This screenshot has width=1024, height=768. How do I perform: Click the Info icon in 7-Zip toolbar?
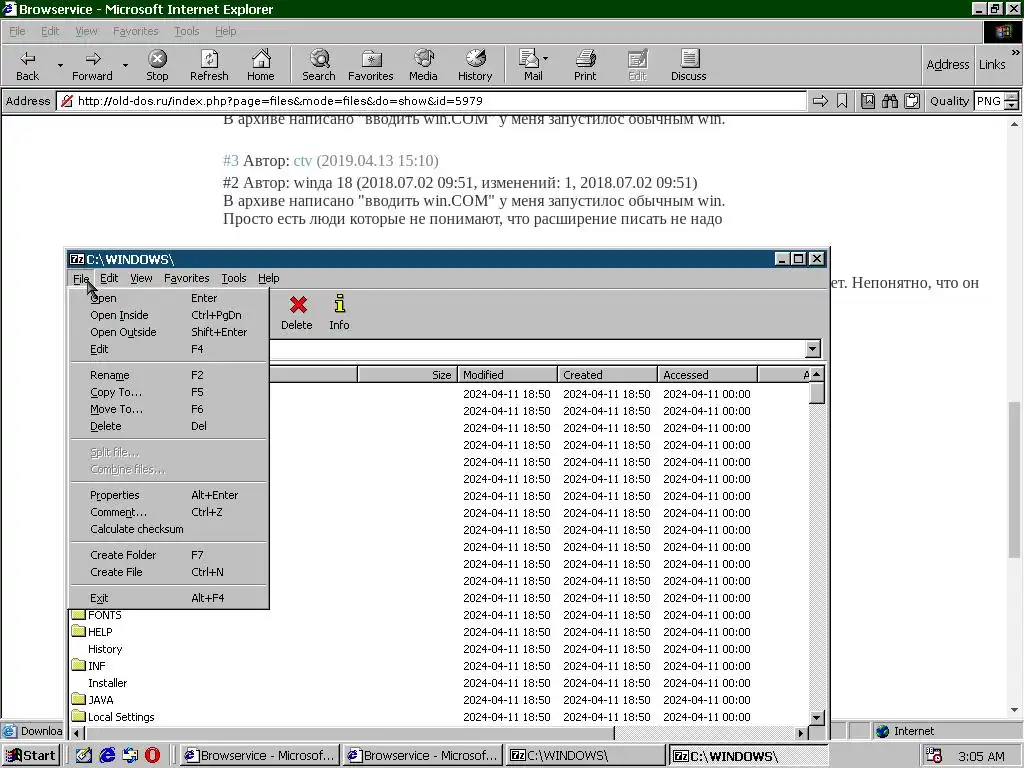tap(339, 312)
